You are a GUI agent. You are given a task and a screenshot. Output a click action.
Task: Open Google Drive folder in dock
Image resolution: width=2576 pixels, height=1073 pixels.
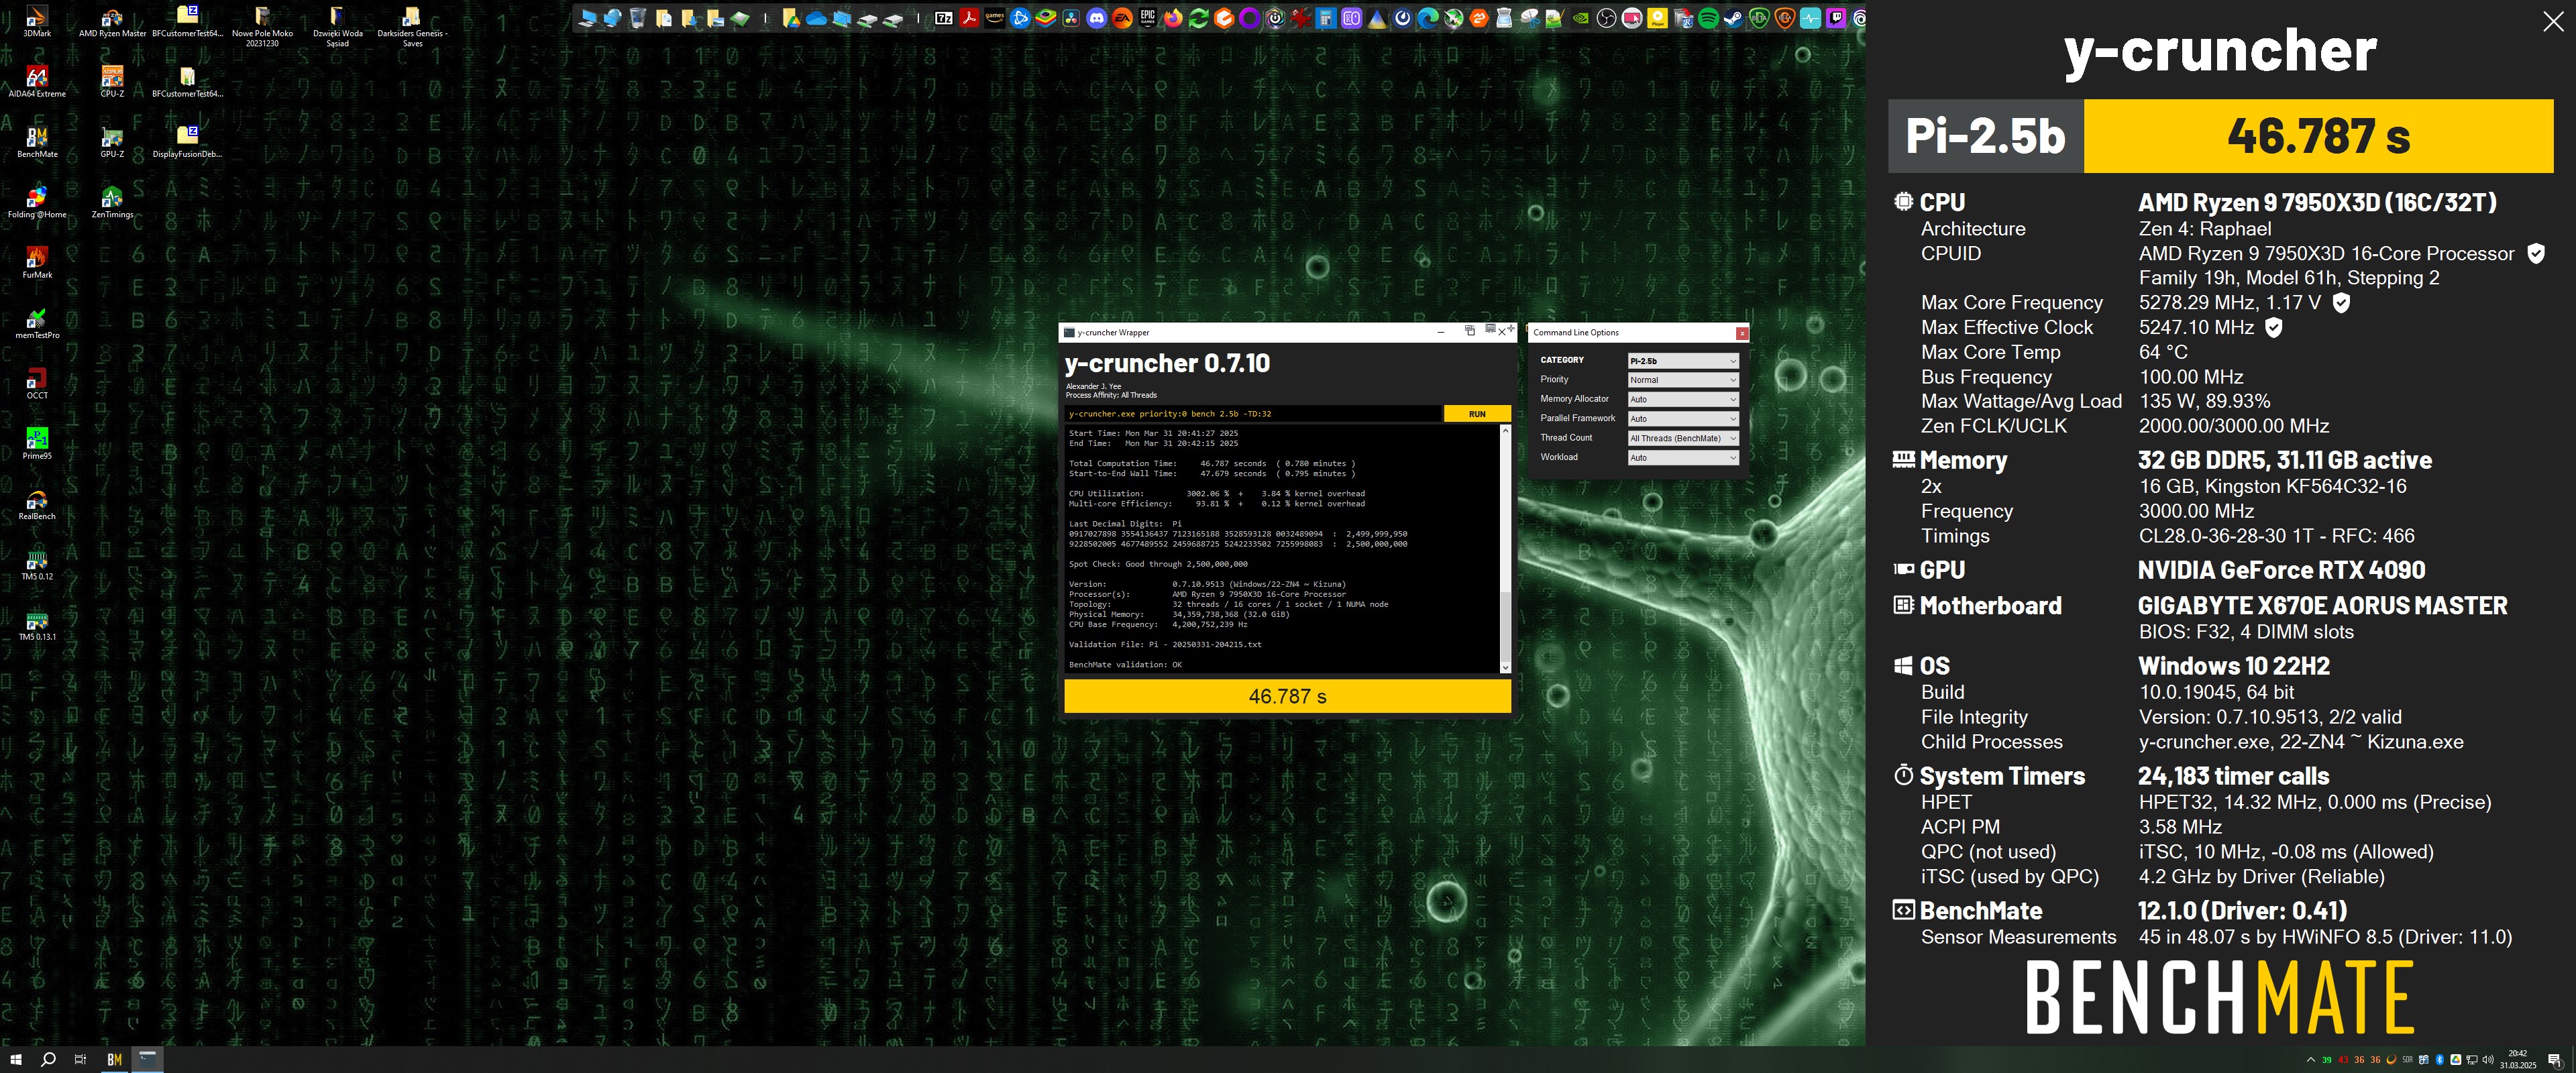coord(792,18)
